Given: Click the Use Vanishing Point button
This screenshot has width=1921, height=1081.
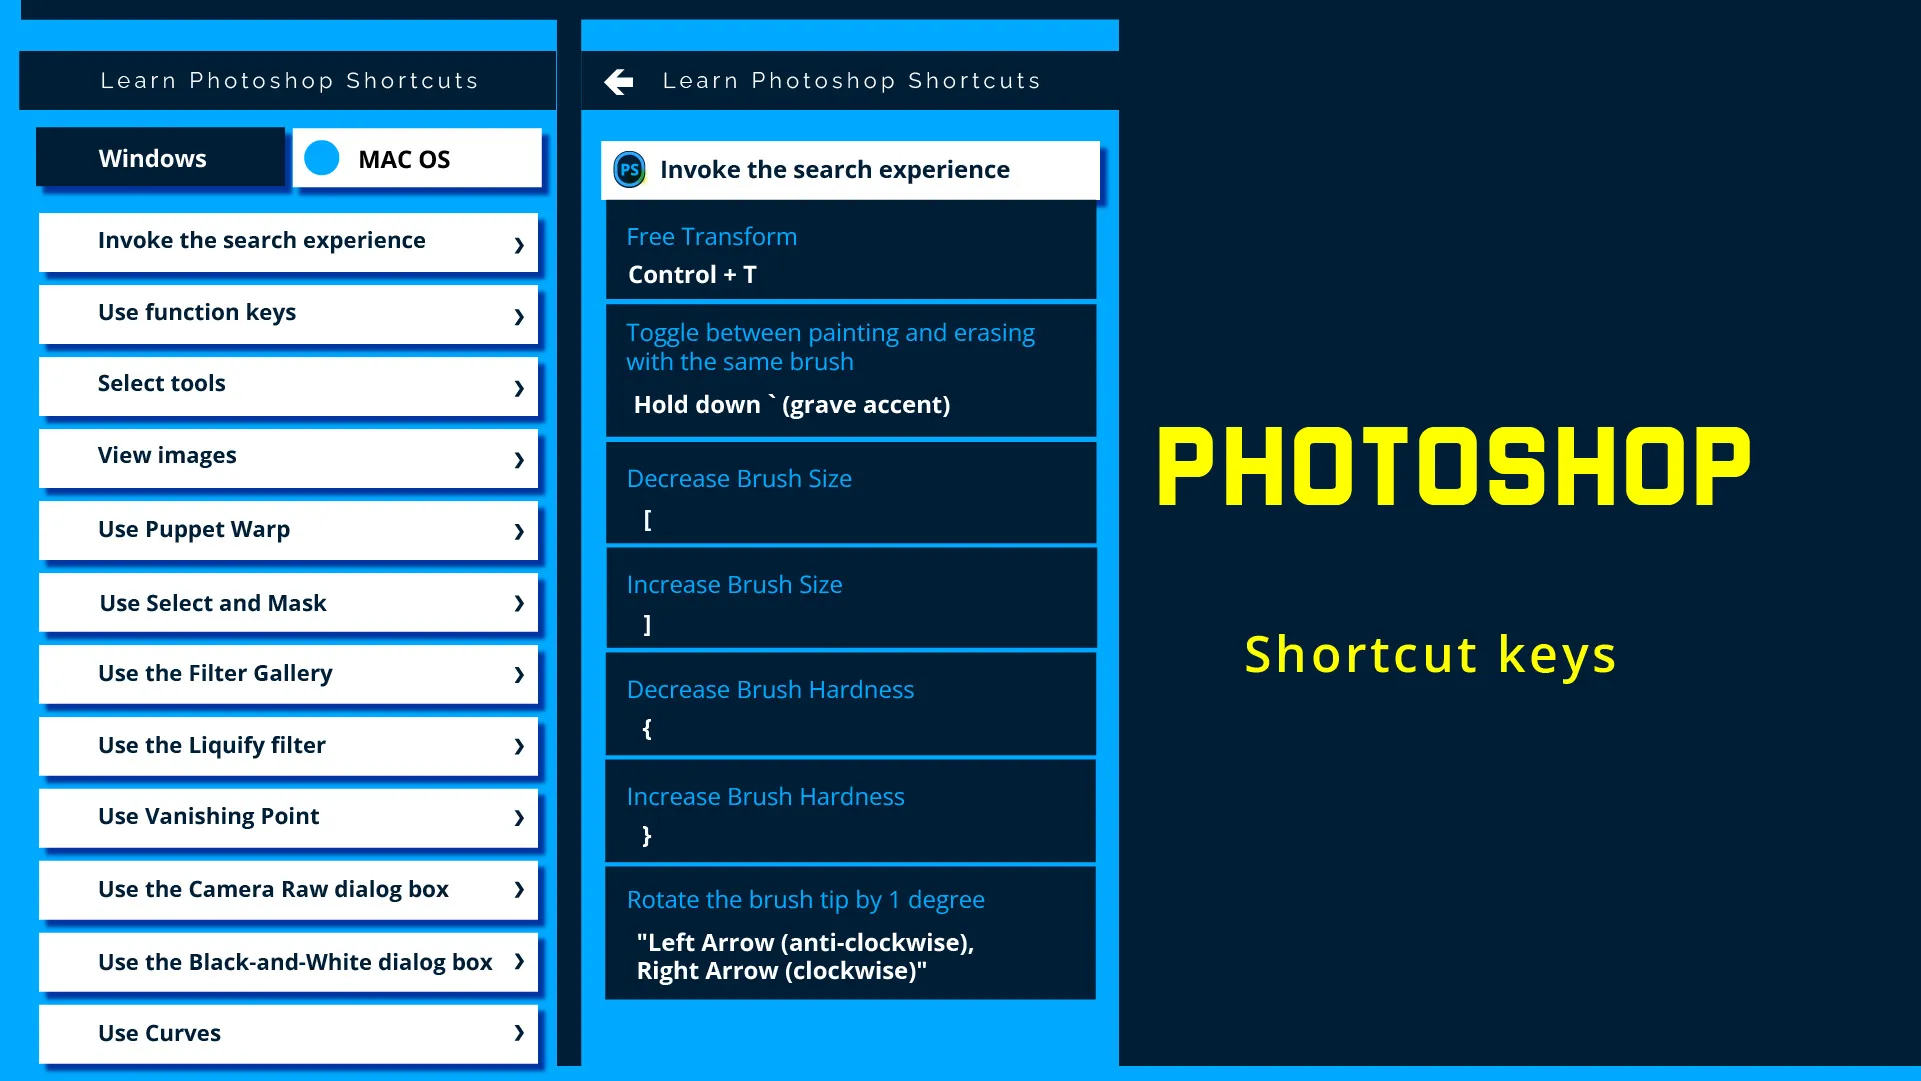Looking at the screenshot, I should coord(288,816).
